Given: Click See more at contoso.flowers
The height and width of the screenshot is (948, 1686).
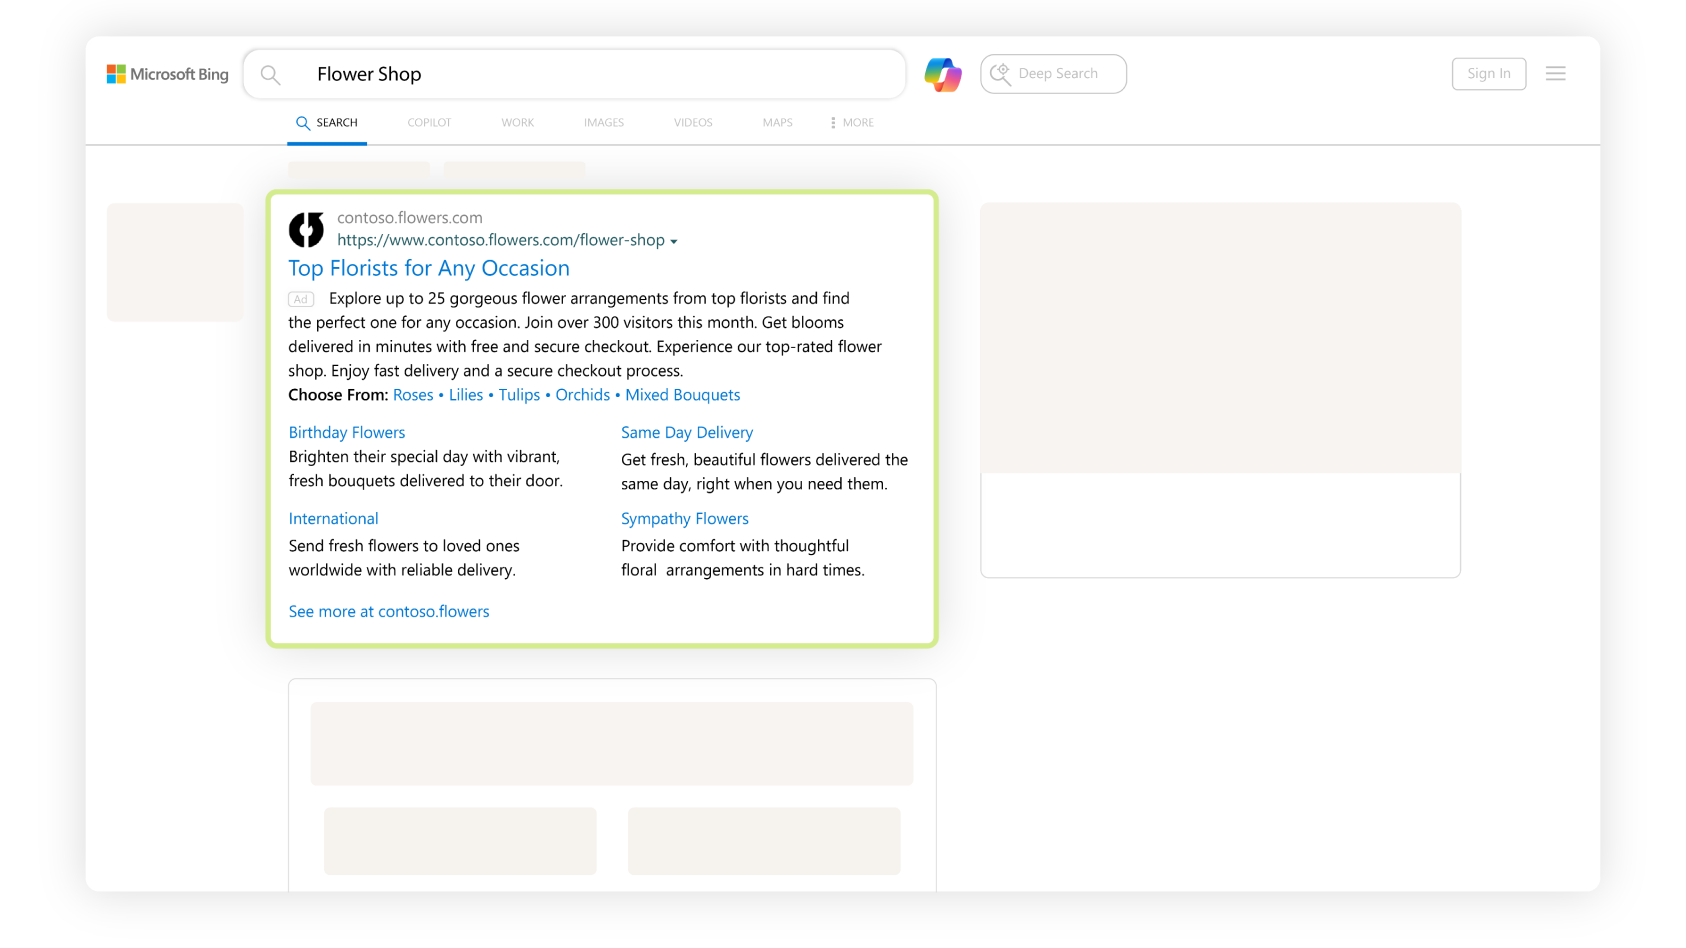Looking at the screenshot, I should [x=389, y=611].
